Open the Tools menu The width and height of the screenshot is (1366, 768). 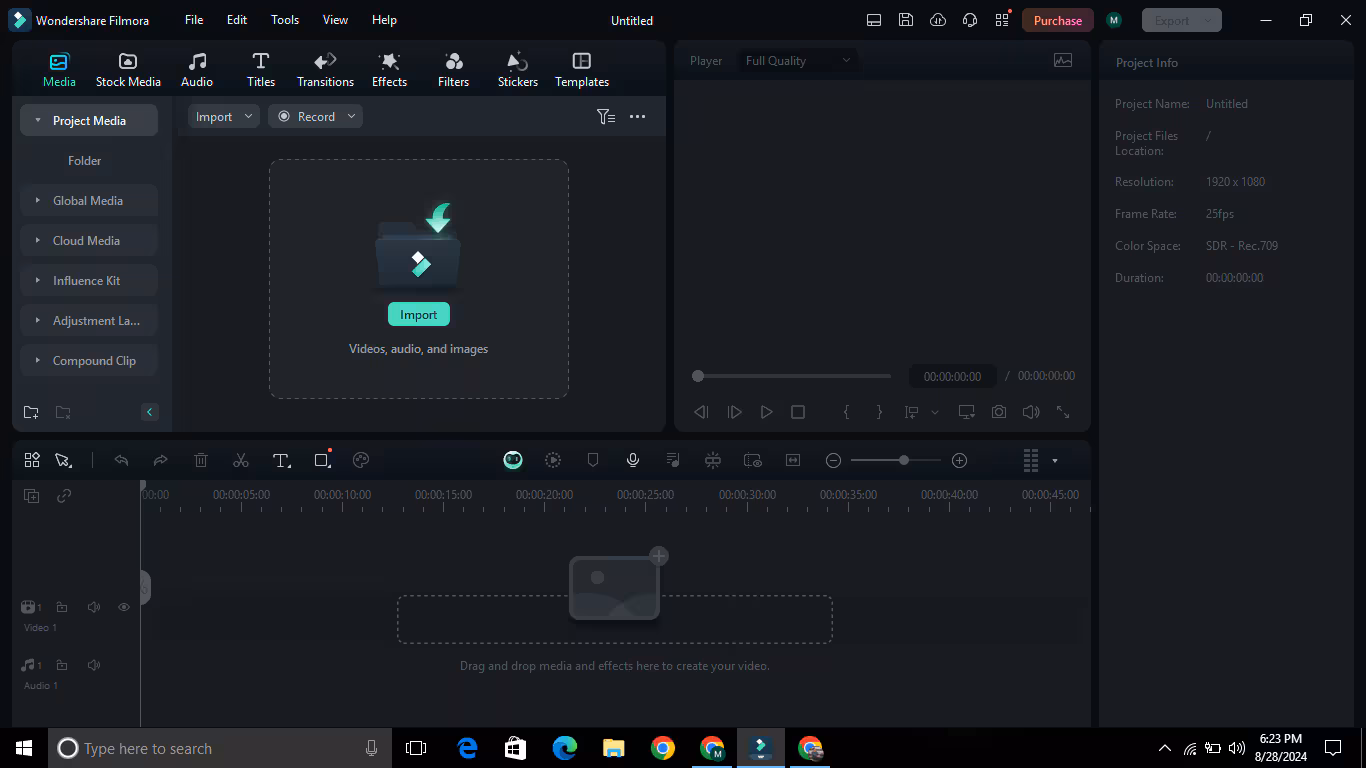click(285, 20)
